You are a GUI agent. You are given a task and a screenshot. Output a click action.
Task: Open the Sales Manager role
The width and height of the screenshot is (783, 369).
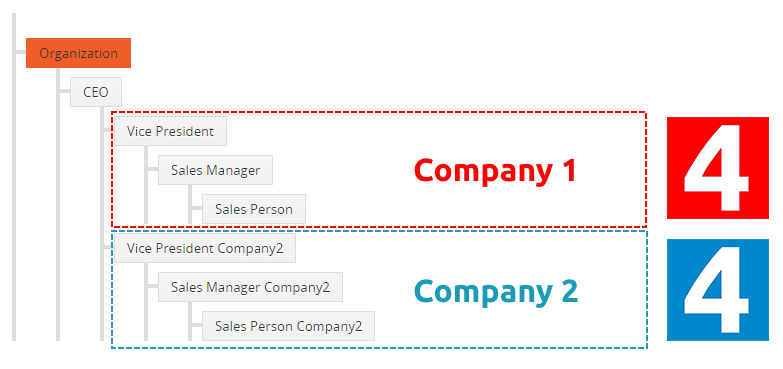click(x=215, y=170)
